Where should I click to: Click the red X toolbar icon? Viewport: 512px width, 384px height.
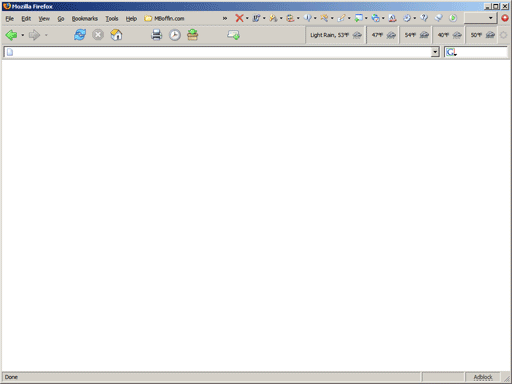coord(239,18)
